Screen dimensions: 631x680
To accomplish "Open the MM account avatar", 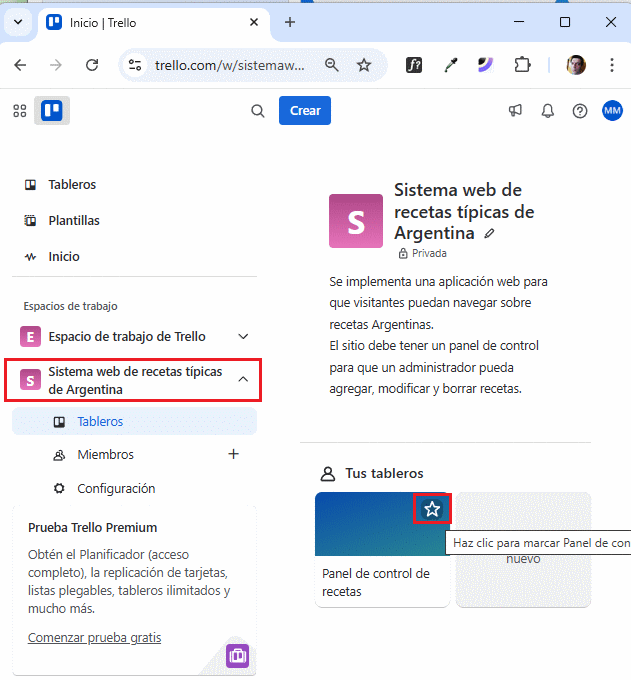I will [x=612, y=111].
